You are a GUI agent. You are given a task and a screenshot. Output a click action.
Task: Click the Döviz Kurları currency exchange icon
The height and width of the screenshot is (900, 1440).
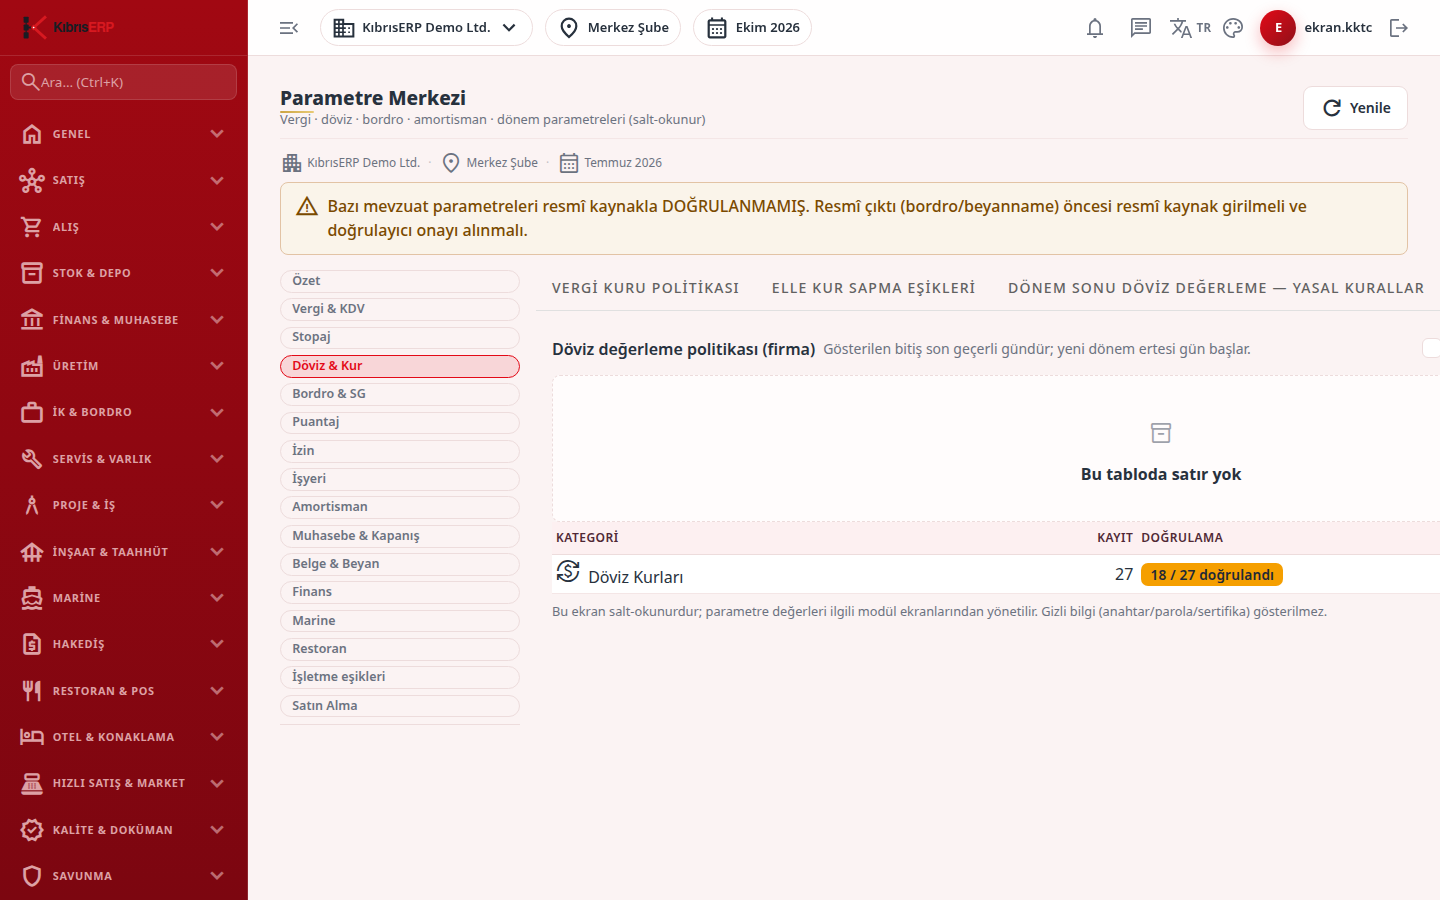pos(568,572)
